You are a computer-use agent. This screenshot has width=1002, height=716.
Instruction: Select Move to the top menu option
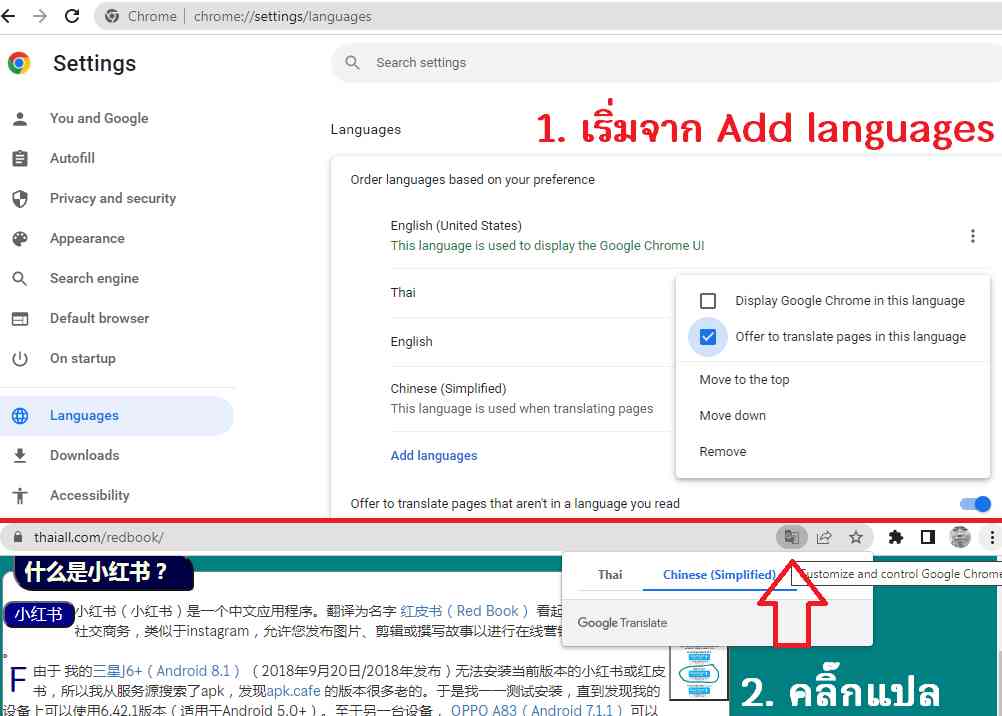tap(744, 380)
